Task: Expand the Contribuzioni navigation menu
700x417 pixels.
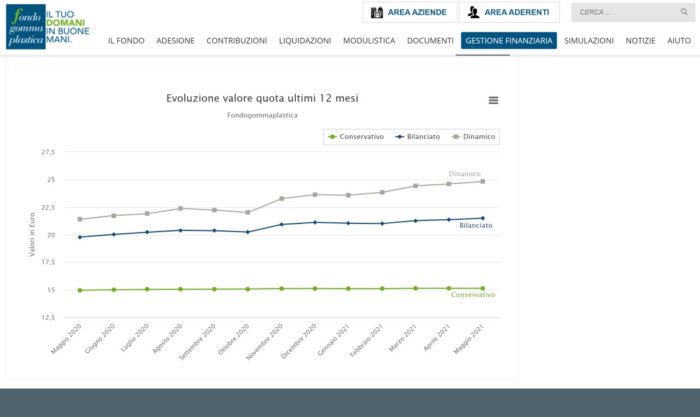Action: tap(236, 41)
